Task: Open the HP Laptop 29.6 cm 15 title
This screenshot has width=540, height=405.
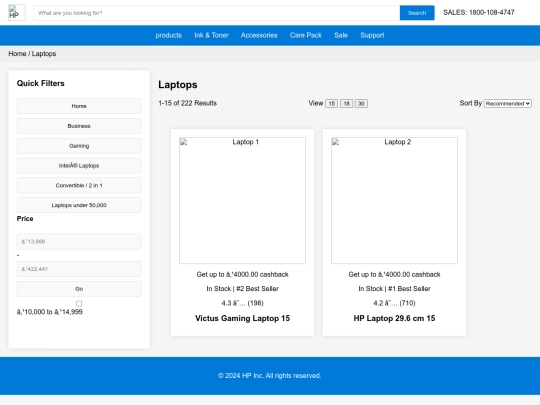Action: point(394,318)
